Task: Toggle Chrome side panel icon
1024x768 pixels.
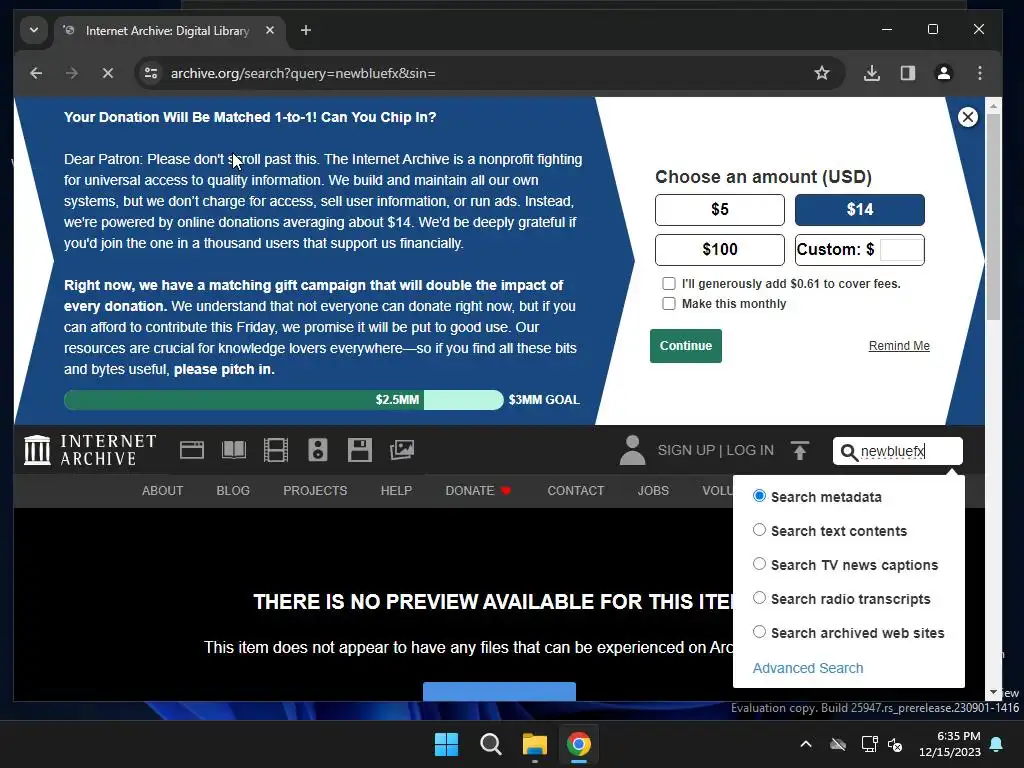Action: click(x=908, y=73)
